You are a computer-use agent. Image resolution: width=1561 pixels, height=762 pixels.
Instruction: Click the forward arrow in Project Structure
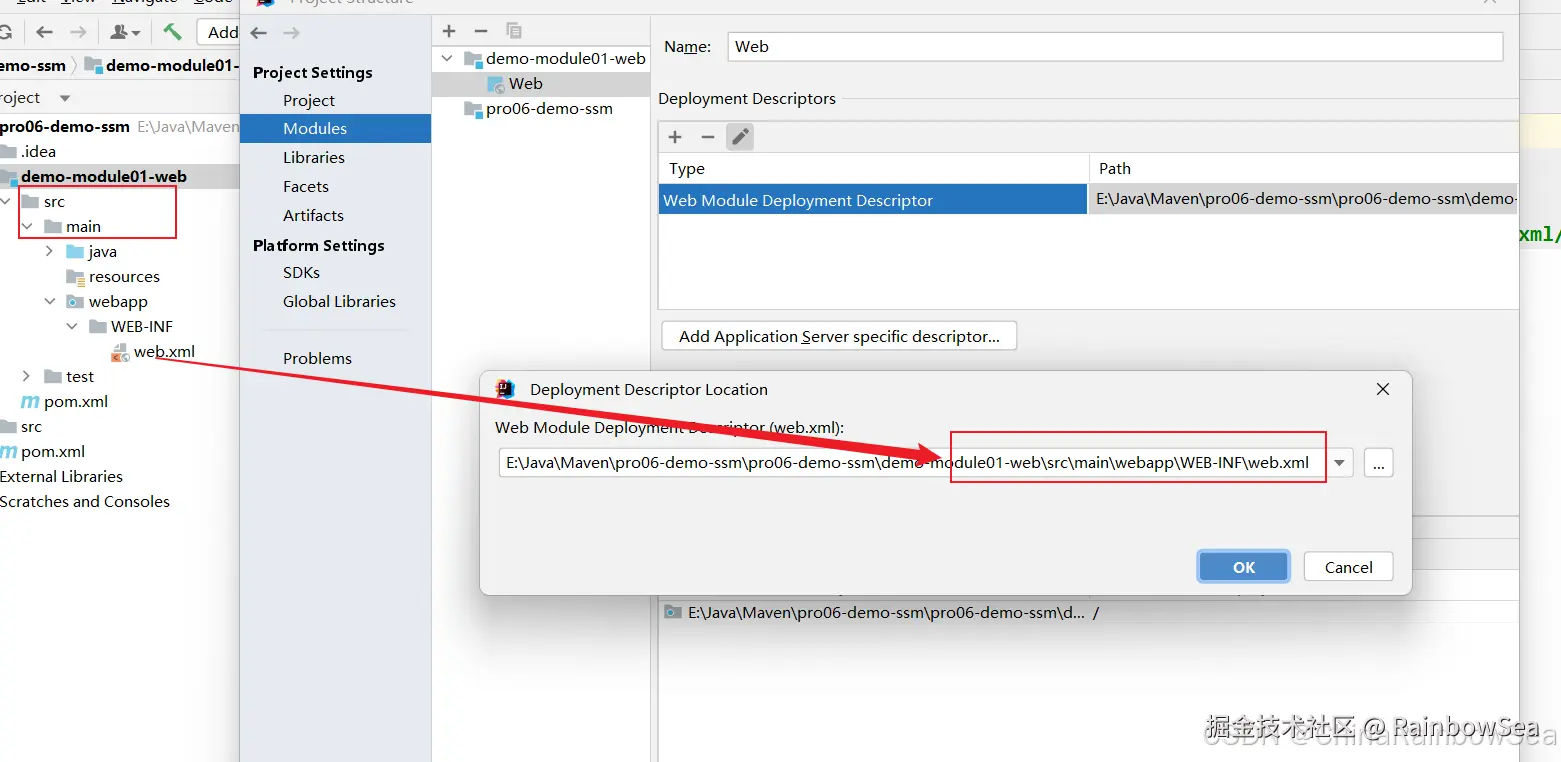(291, 33)
